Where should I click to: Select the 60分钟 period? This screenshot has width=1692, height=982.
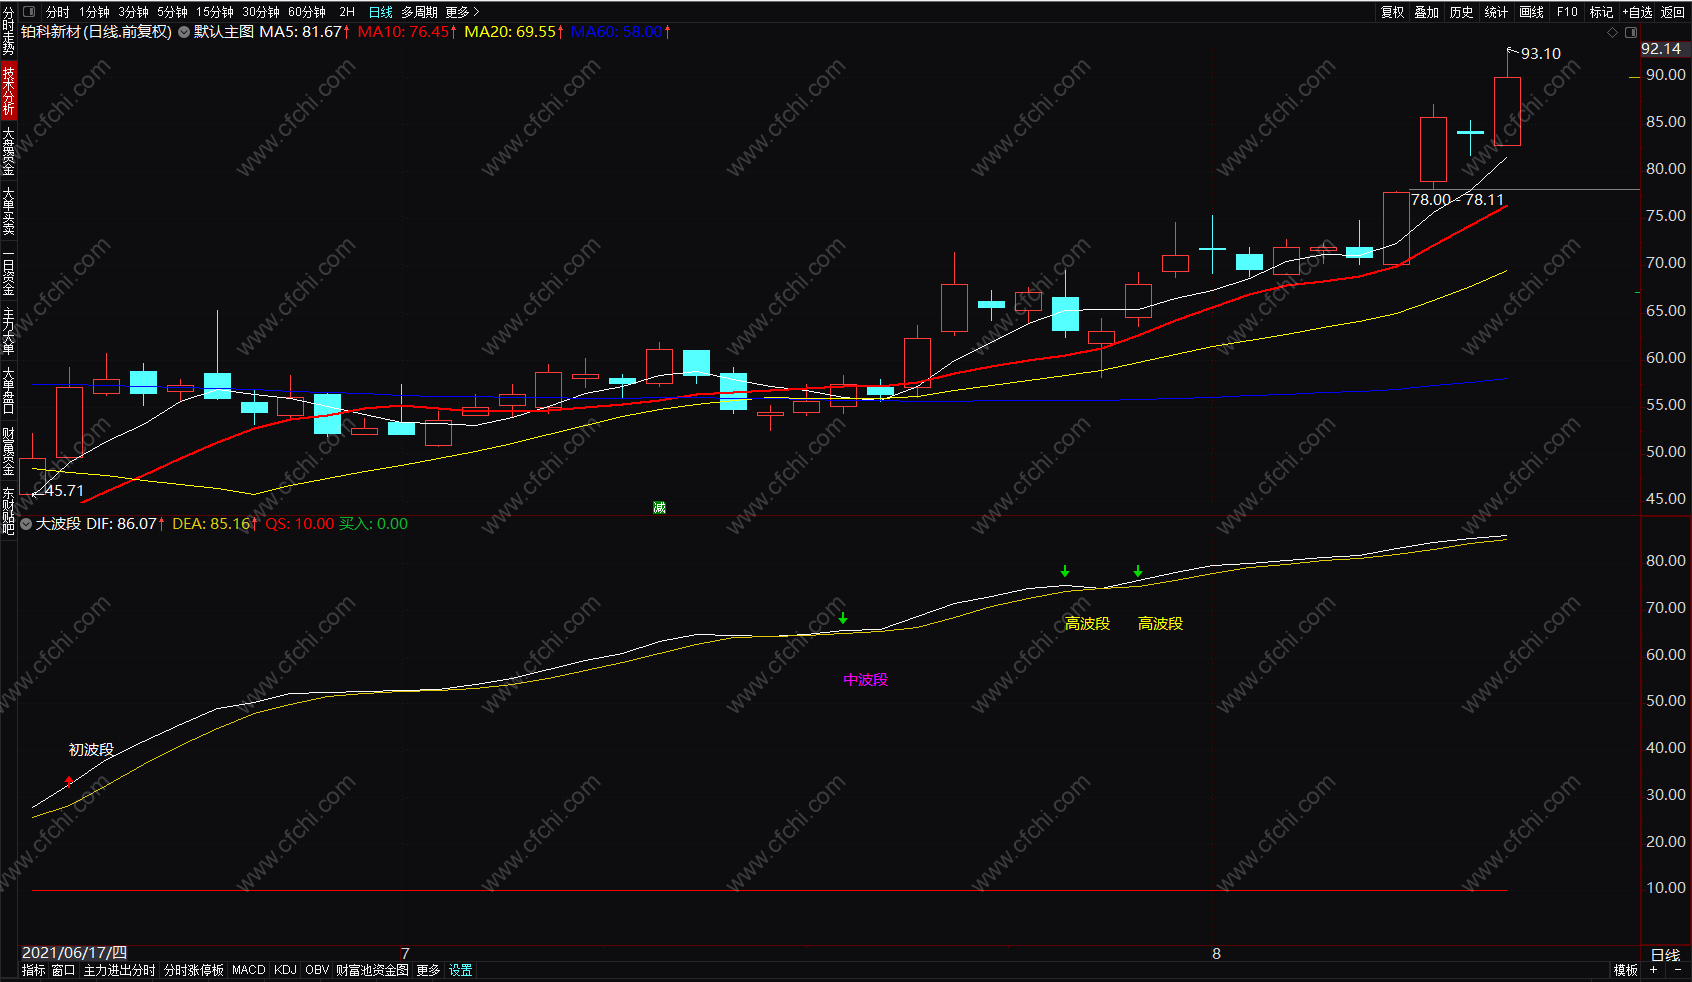307,12
